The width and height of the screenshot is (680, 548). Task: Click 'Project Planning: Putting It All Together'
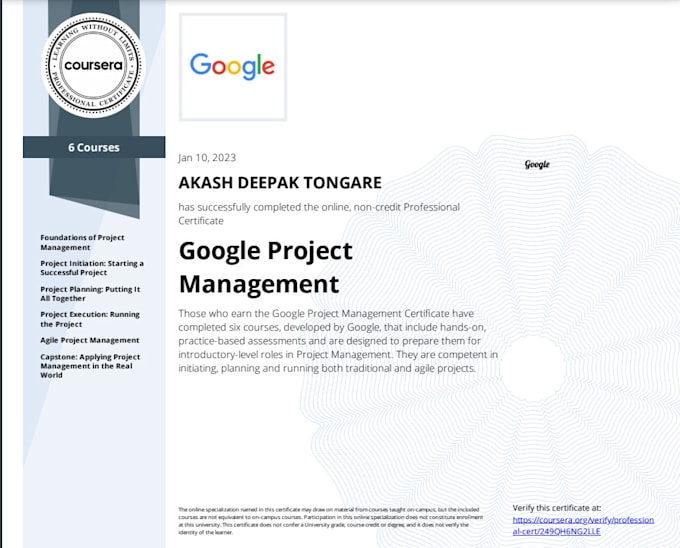[90, 294]
